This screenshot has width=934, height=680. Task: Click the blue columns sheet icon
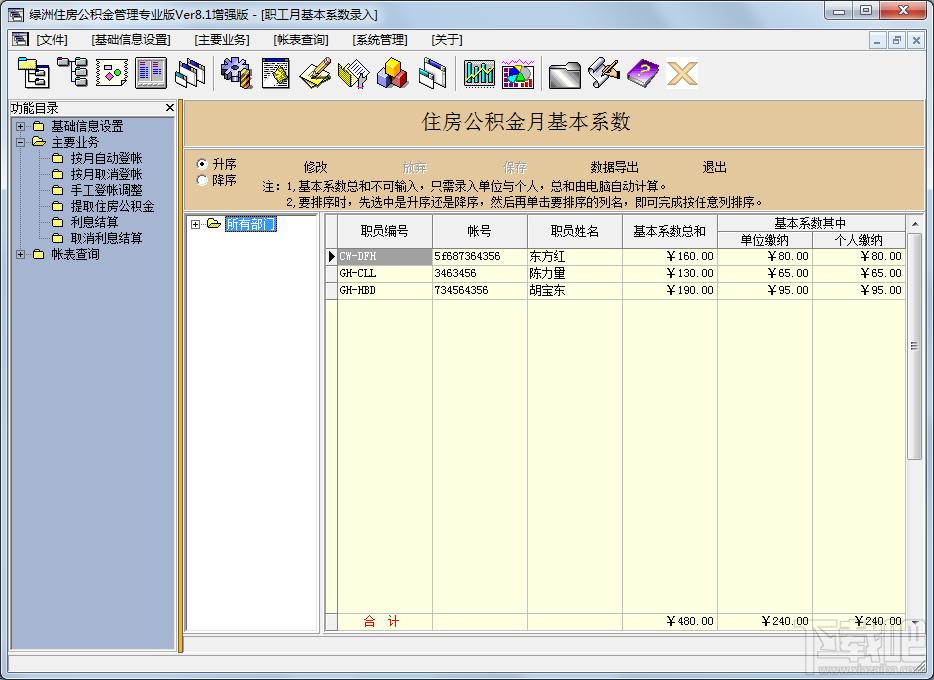click(x=151, y=73)
